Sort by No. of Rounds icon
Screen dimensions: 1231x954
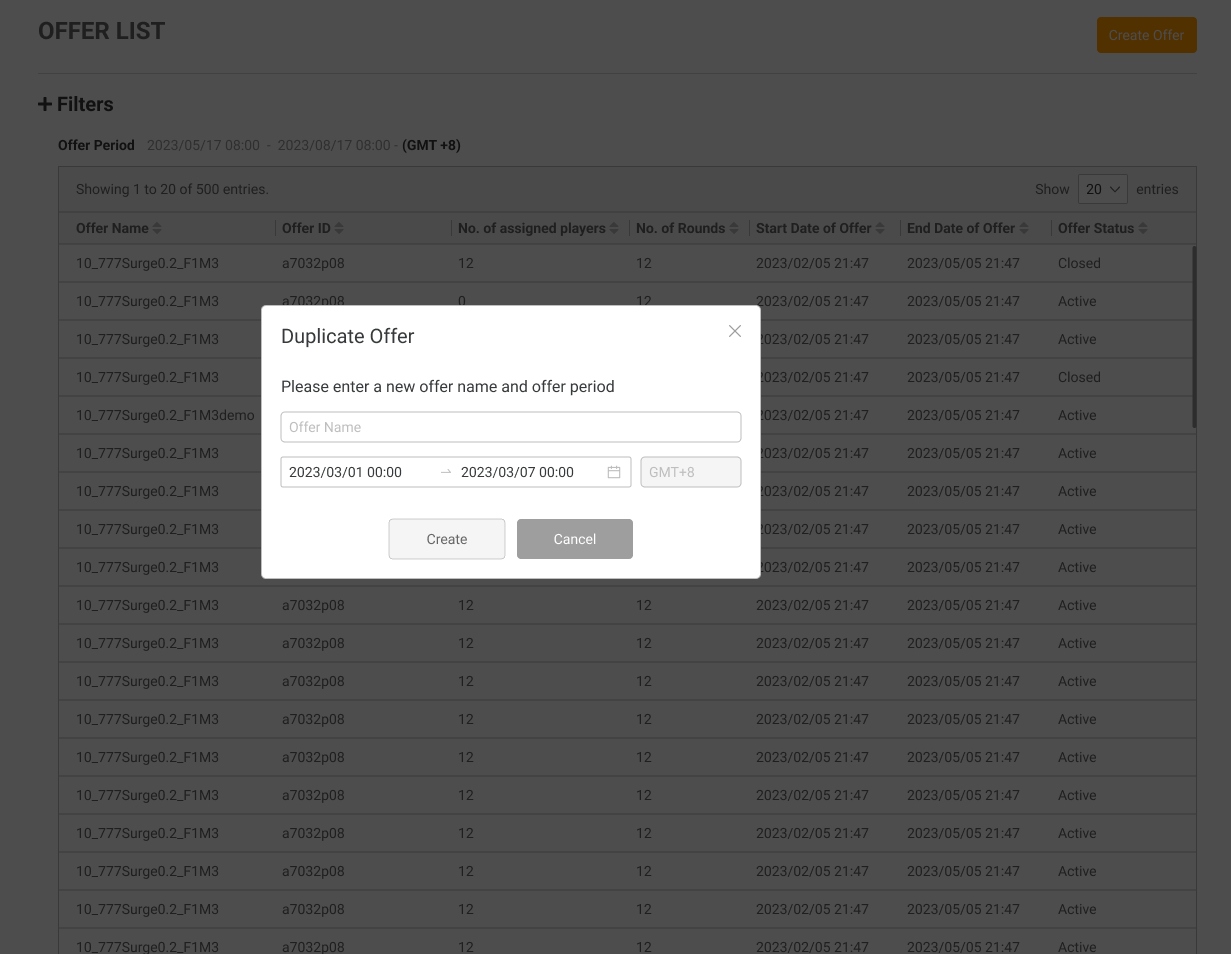coord(734,229)
